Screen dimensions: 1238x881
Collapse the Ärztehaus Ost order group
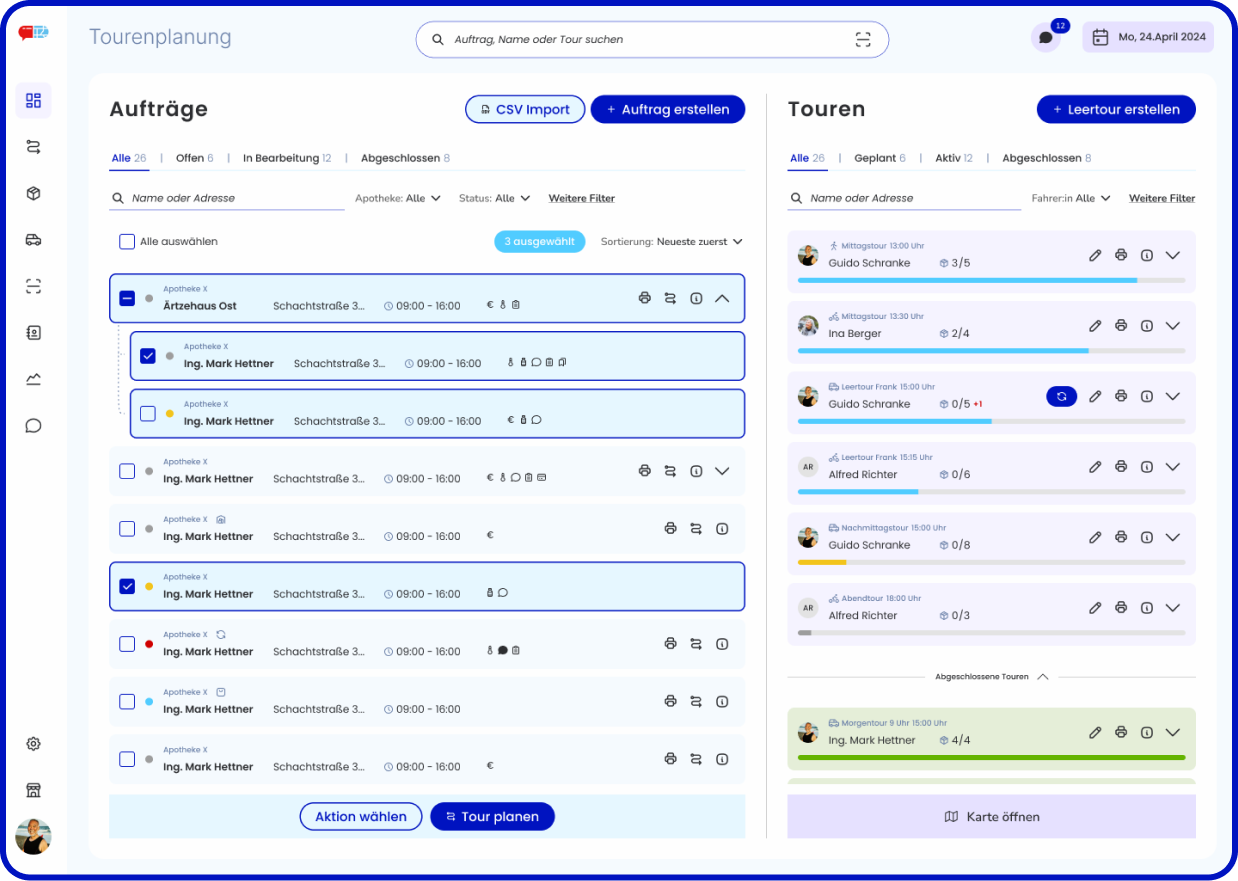click(x=722, y=298)
